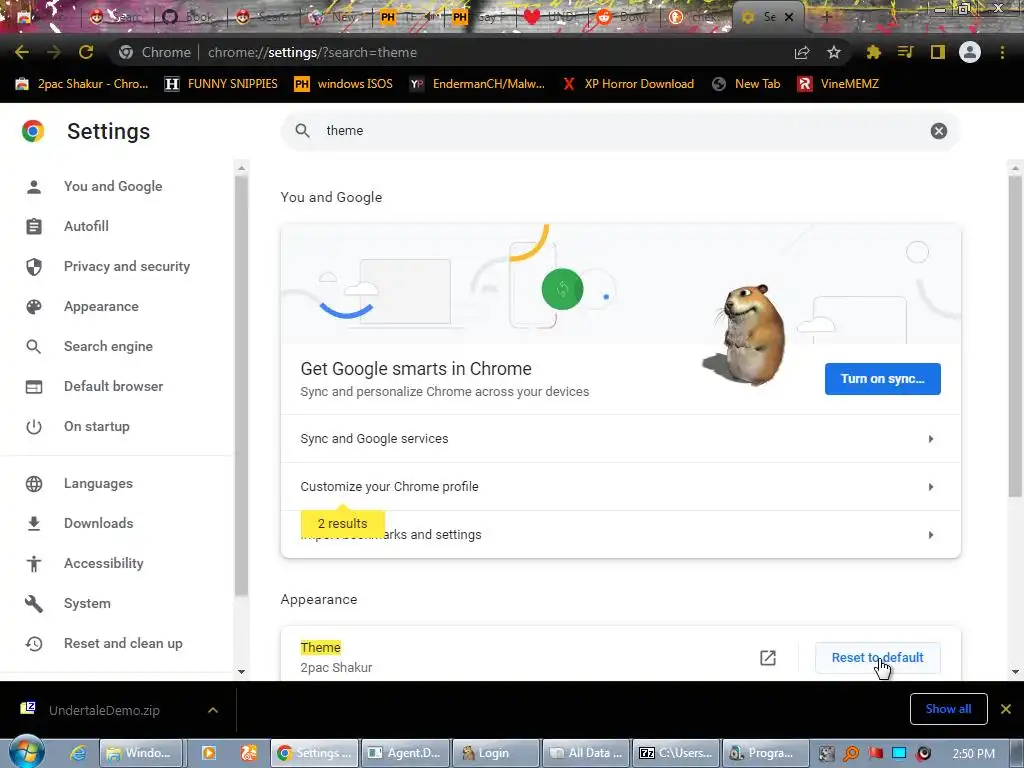Open the 2pac Shakur bookmark
This screenshot has width=1024, height=768.
tap(82, 84)
